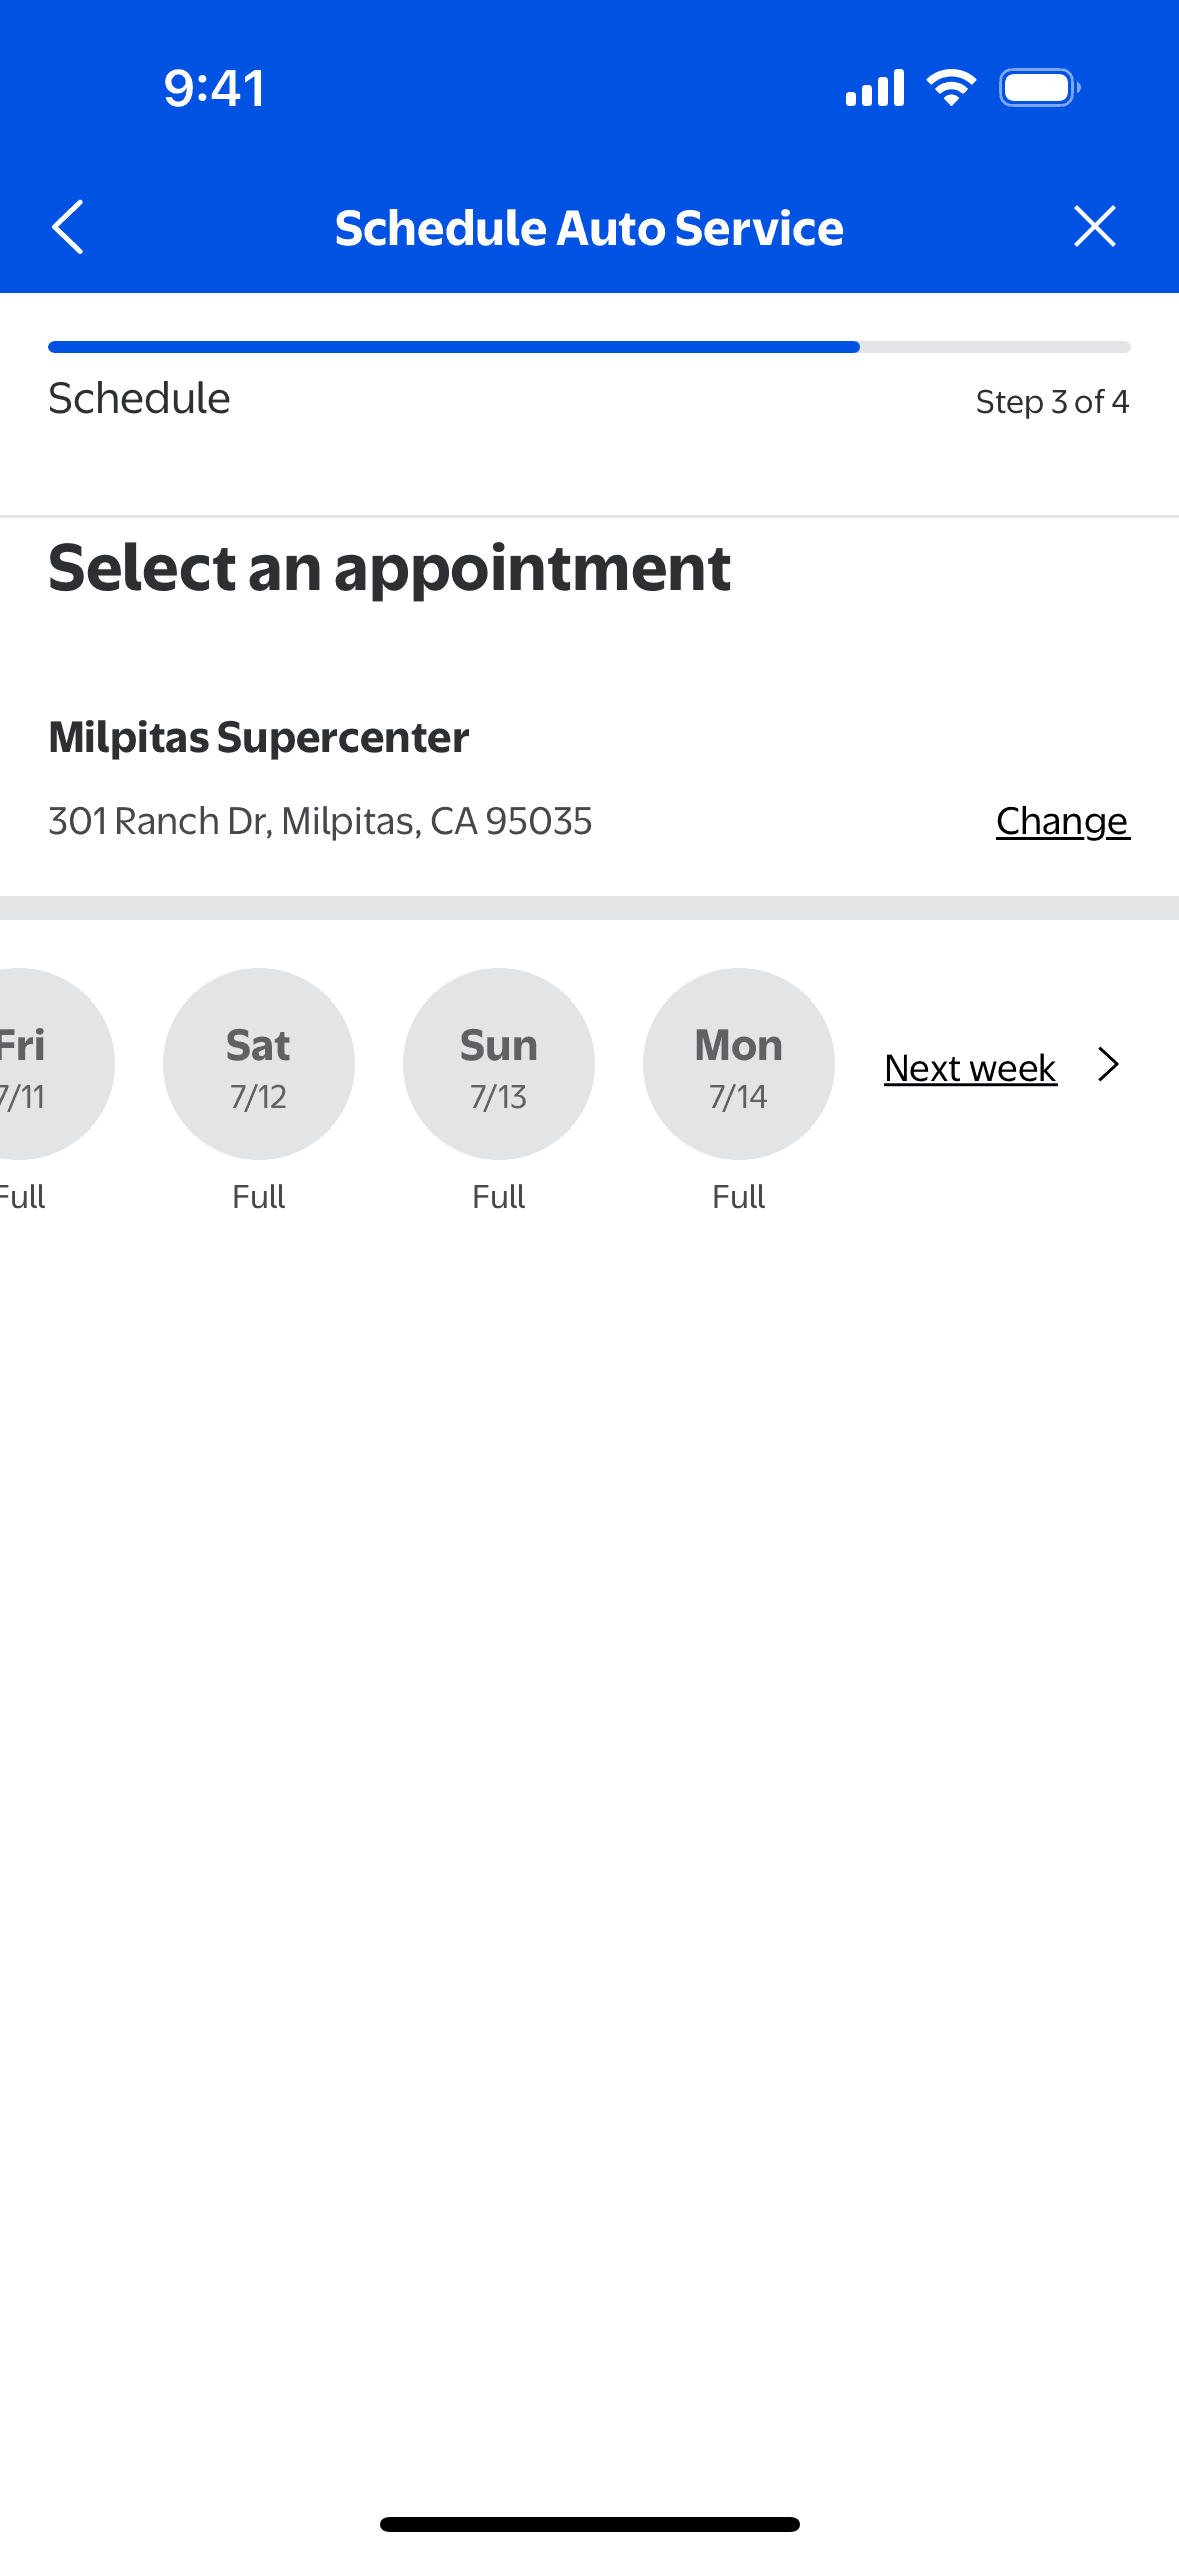Open the Next week link

970,1068
